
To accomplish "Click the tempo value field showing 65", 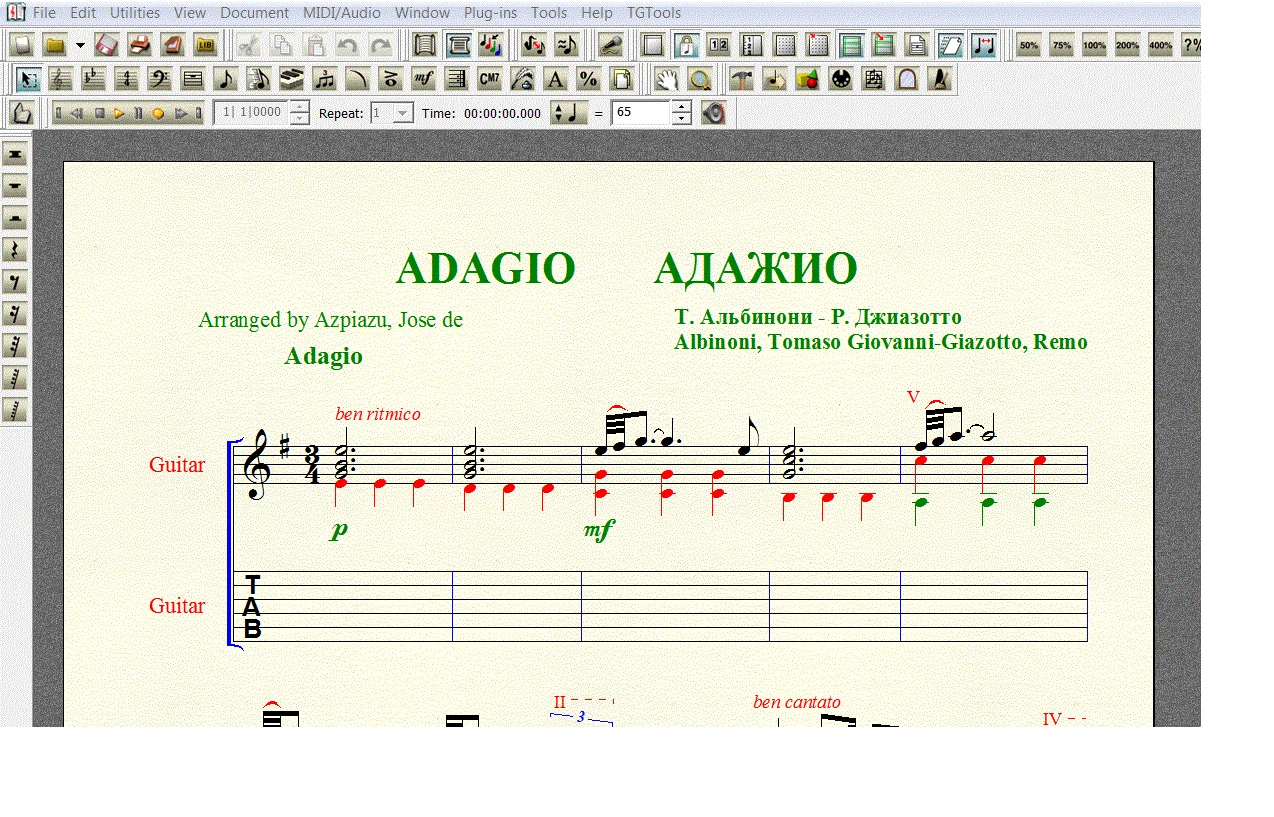I will 640,113.
